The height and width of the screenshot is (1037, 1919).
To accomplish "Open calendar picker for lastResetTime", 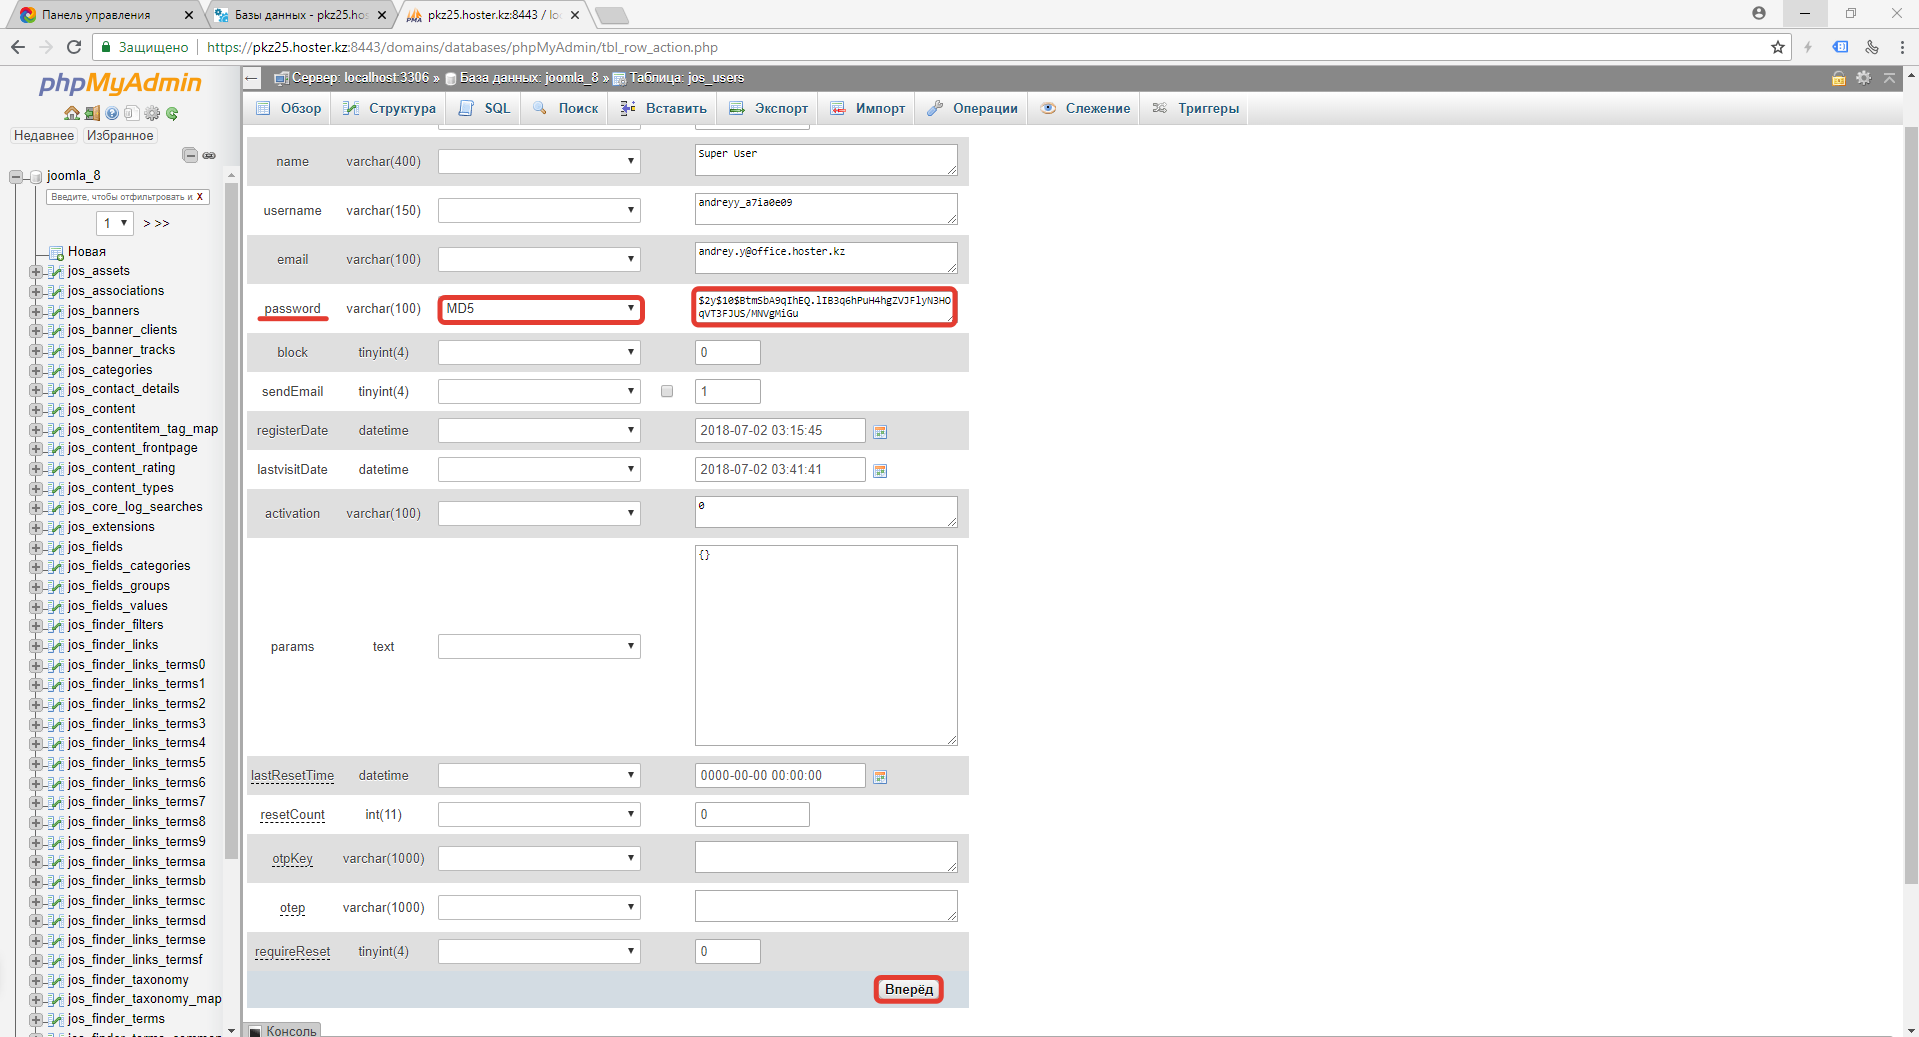I will [x=880, y=777].
